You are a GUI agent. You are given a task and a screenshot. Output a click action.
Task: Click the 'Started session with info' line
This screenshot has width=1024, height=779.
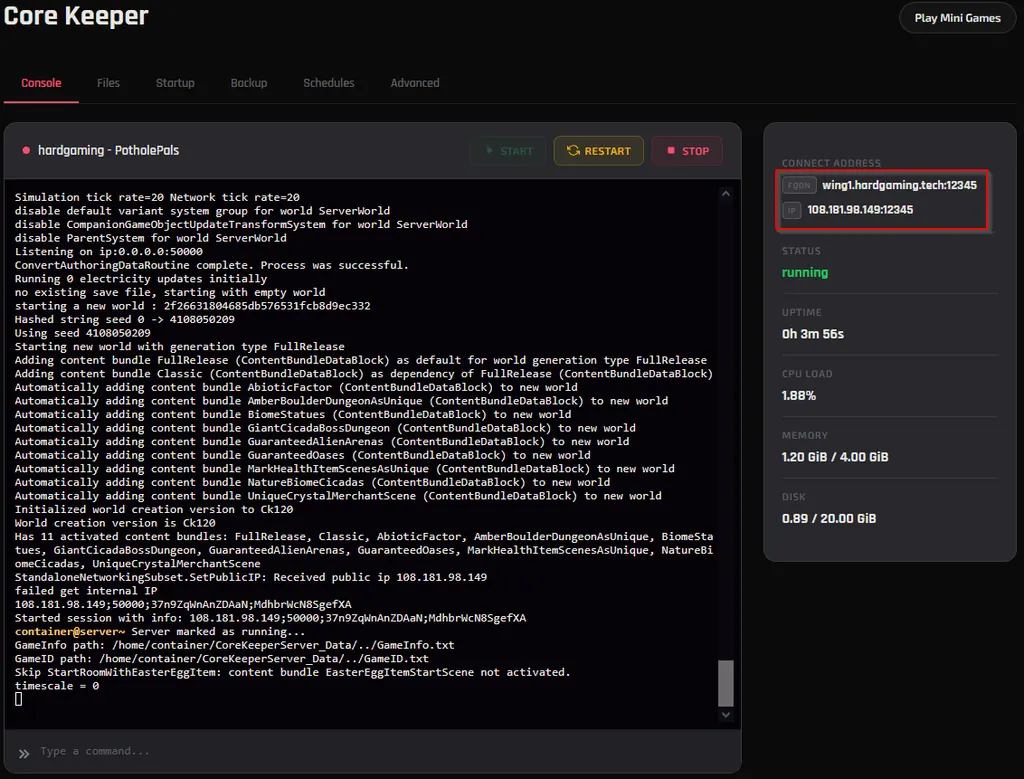click(270, 618)
